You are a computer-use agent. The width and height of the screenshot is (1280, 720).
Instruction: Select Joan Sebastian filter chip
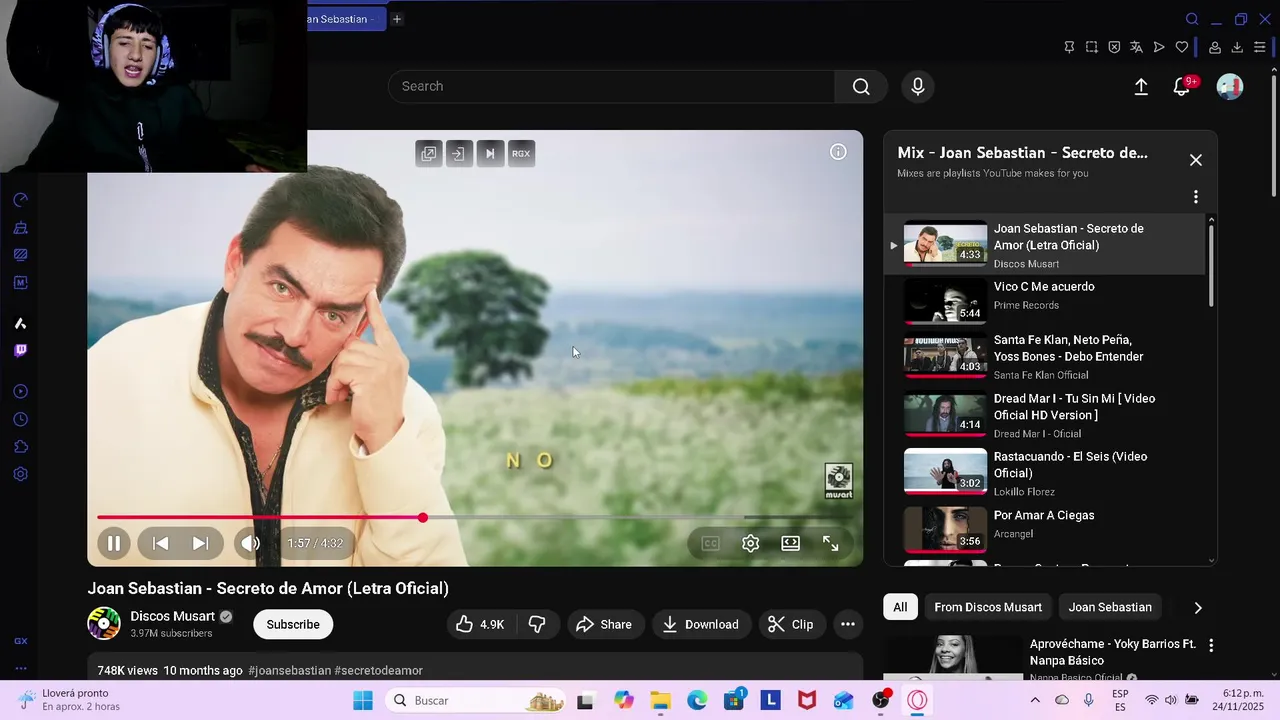pyautogui.click(x=1110, y=607)
